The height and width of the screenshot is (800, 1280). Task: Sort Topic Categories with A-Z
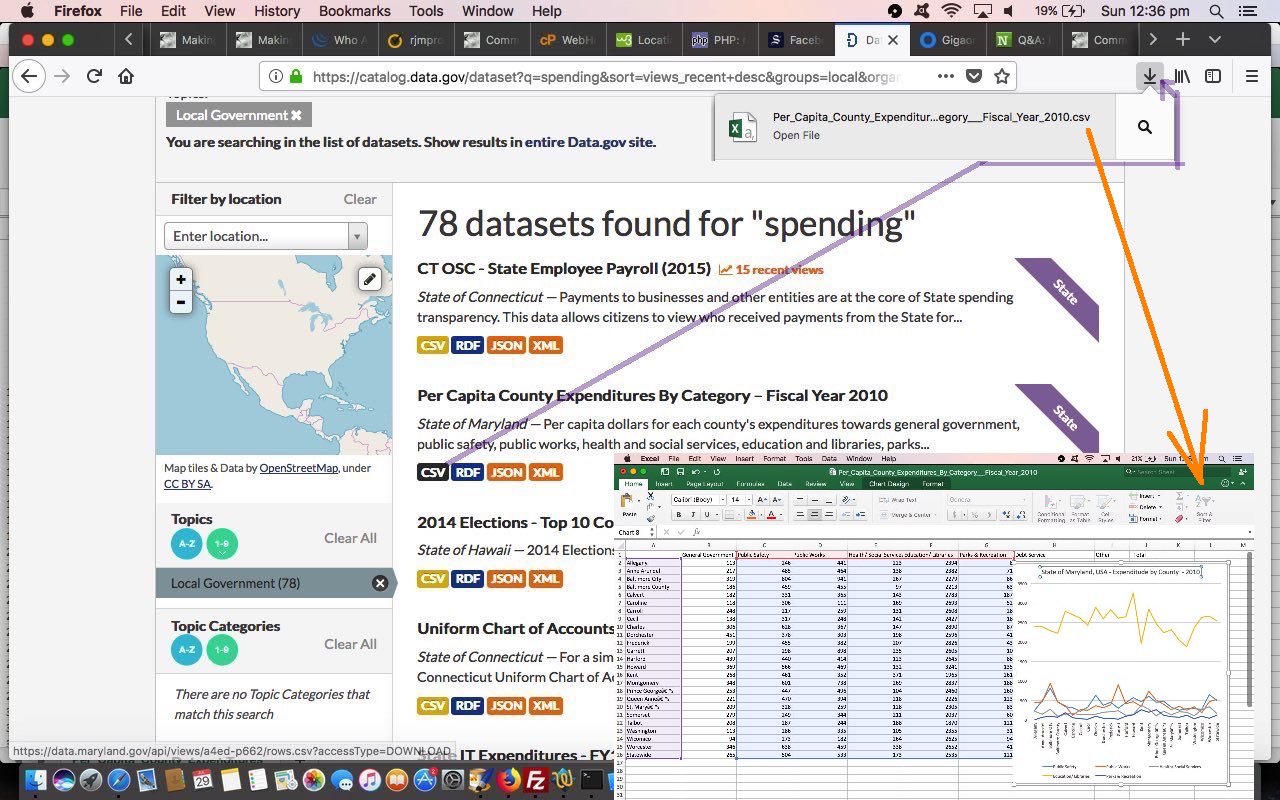click(186, 650)
